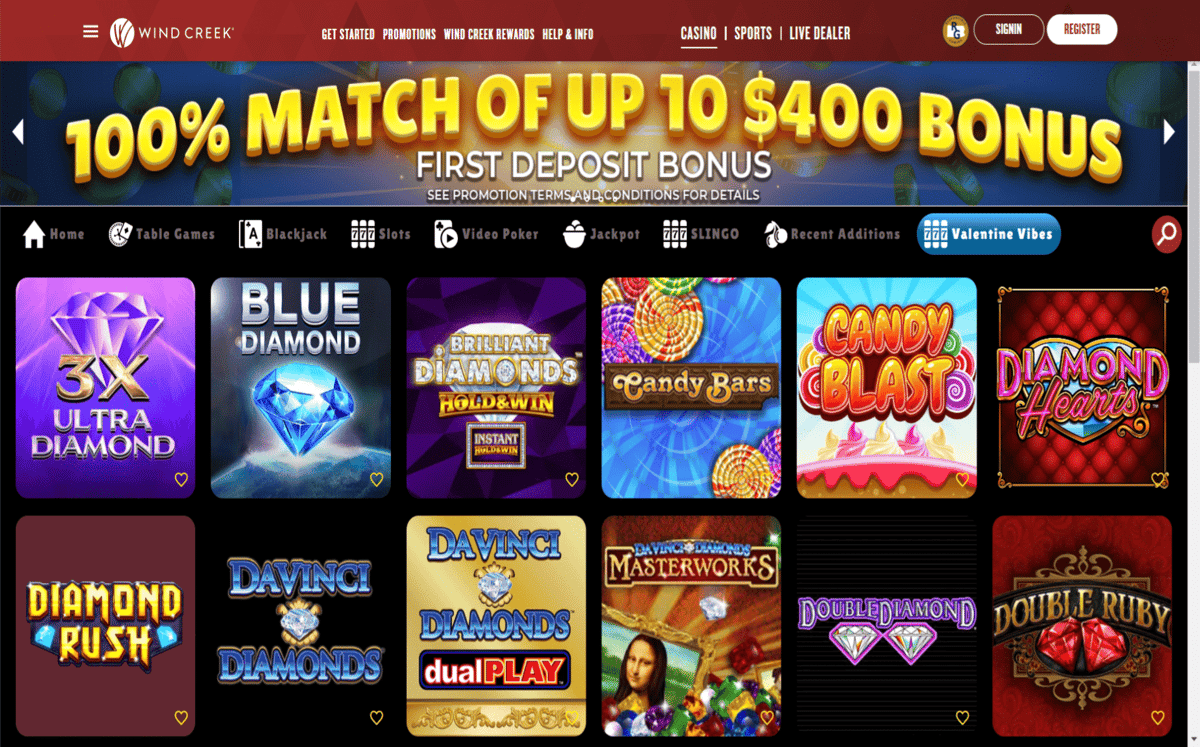Click the Wind Creek logo
The height and width of the screenshot is (747, 1200).
[x=172, y=32]
